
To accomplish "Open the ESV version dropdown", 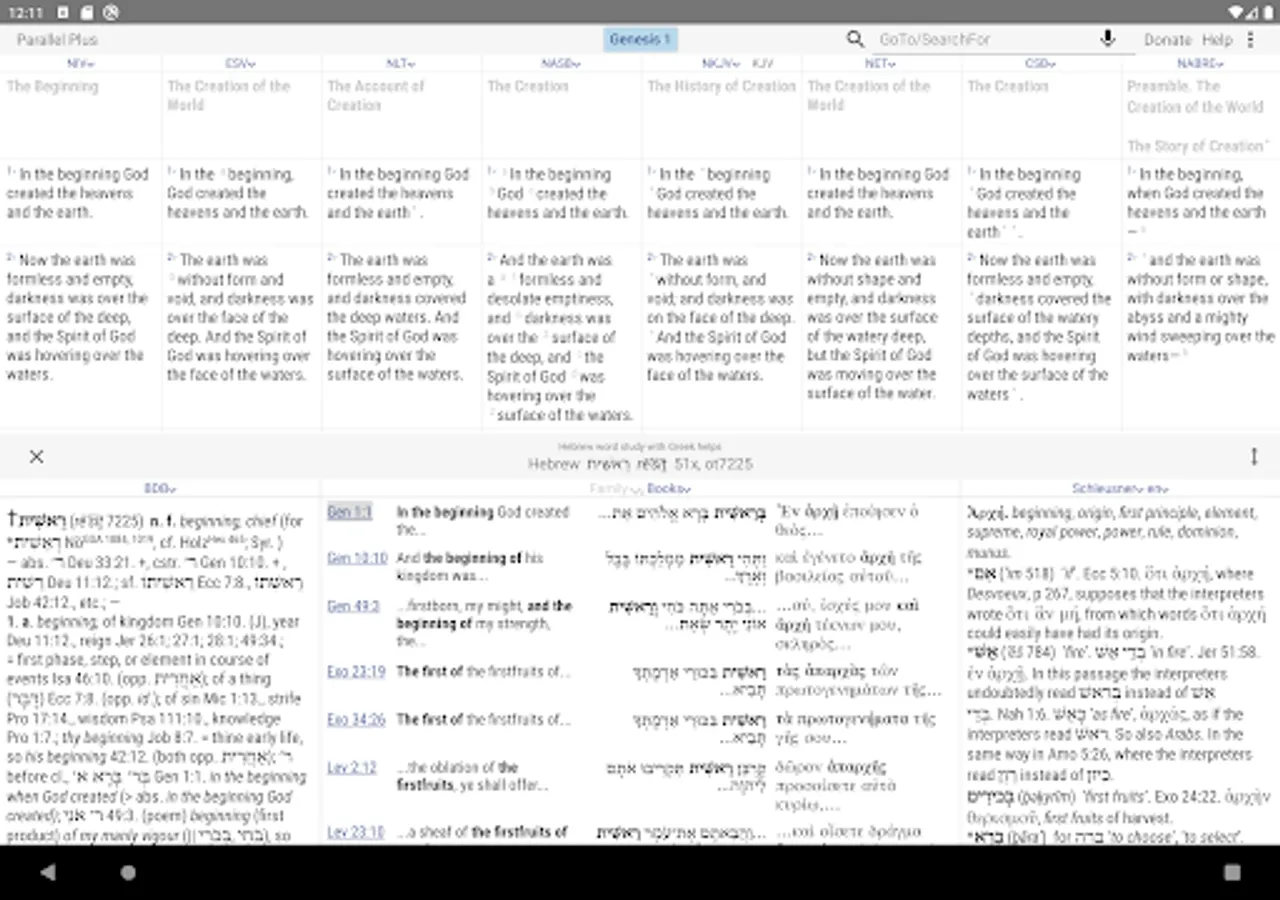I will tap(241, 63).
